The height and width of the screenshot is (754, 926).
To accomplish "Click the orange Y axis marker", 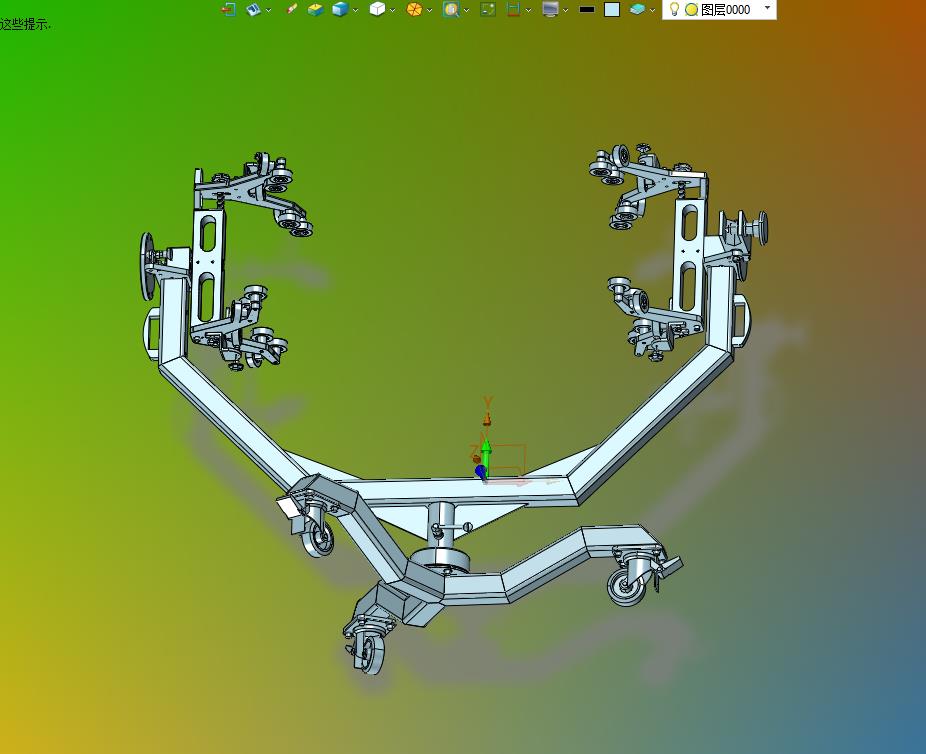I will tap(487, 412).
